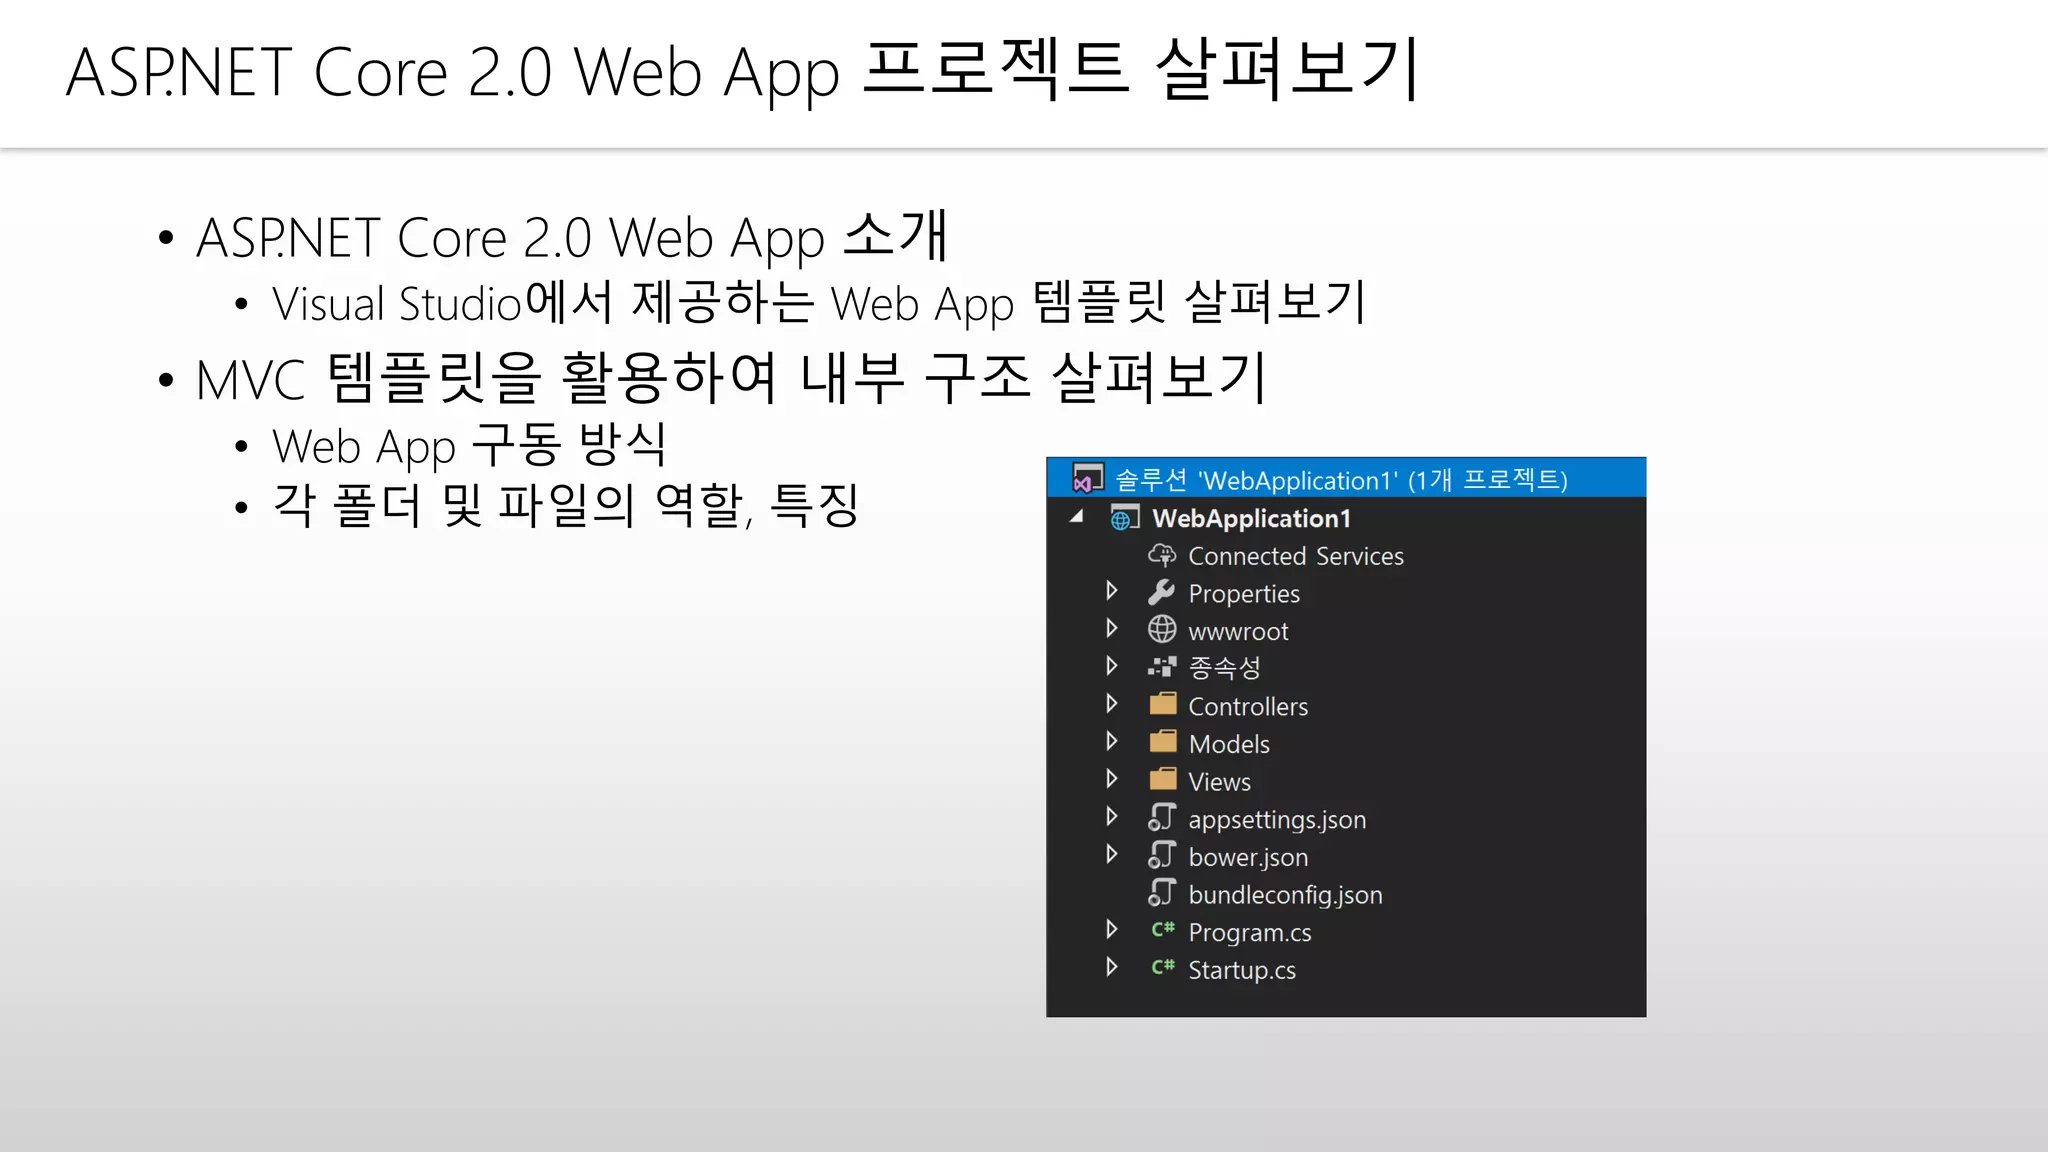This screenshot has width=2048, height=1152.
Task: Expand the Views folder arrow
Action: point(1112,778)
